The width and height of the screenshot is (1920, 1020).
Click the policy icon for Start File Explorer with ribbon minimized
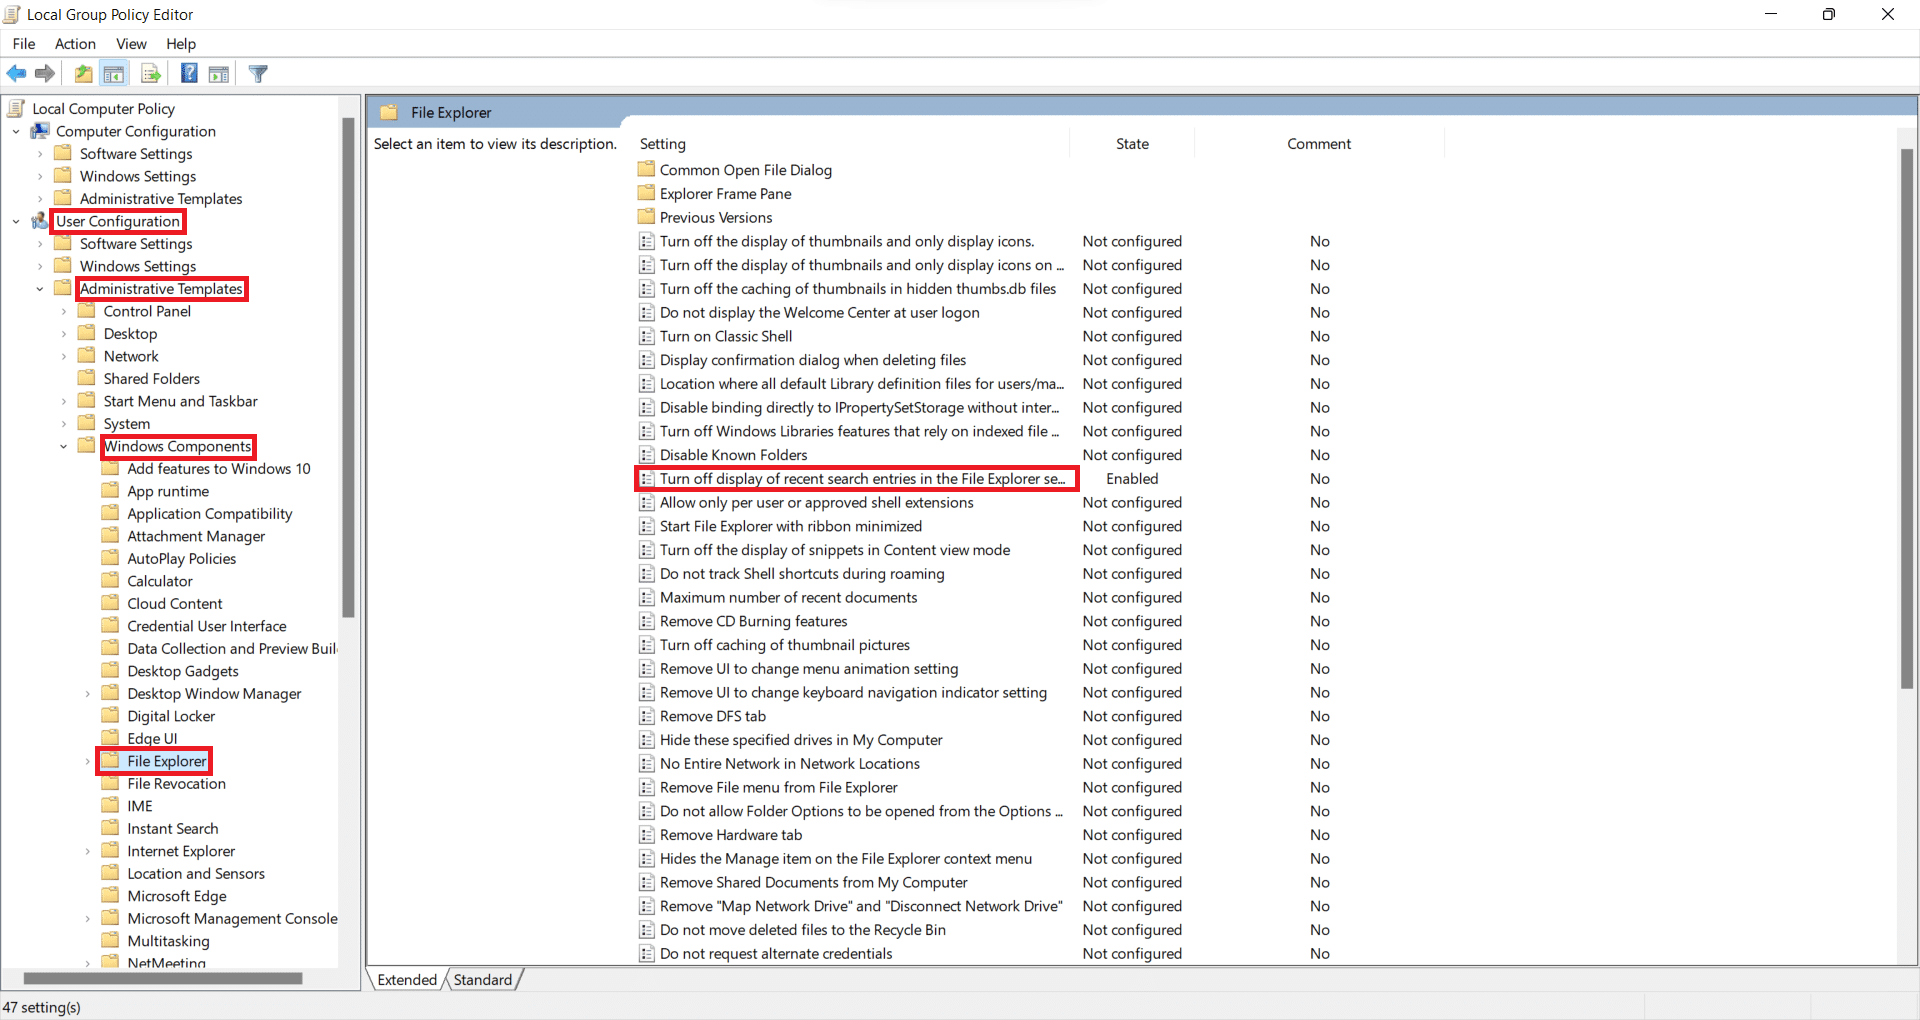click(x=647, y=526)
